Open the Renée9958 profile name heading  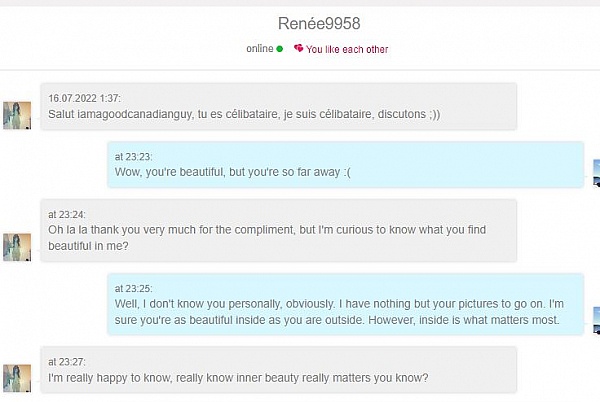[x=318, y=24]
